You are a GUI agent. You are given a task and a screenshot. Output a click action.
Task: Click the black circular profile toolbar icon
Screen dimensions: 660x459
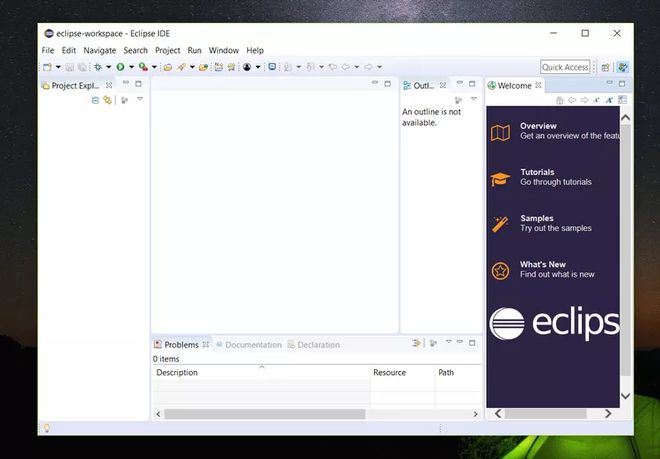pyautogui.click(x=247, y=67)
